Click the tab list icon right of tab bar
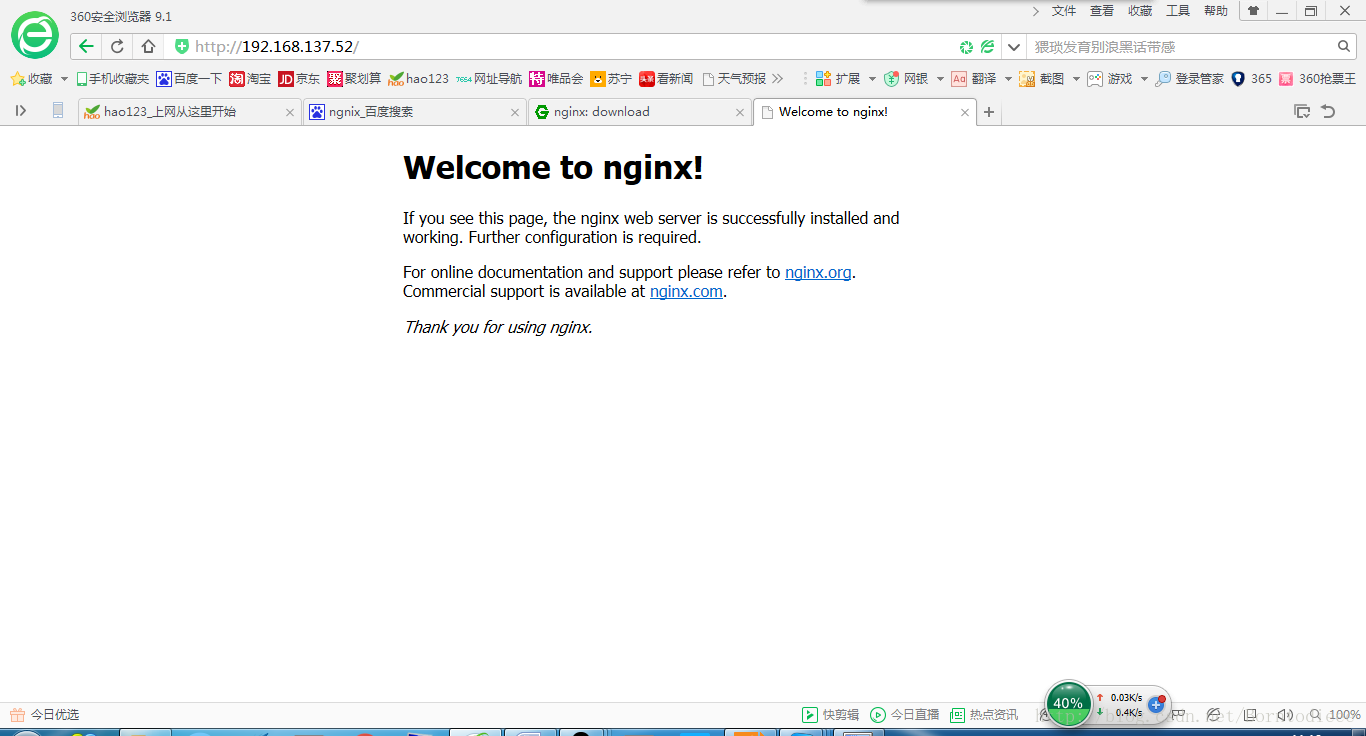This screenshot has width=1366, height=736. coord(1302,112)
